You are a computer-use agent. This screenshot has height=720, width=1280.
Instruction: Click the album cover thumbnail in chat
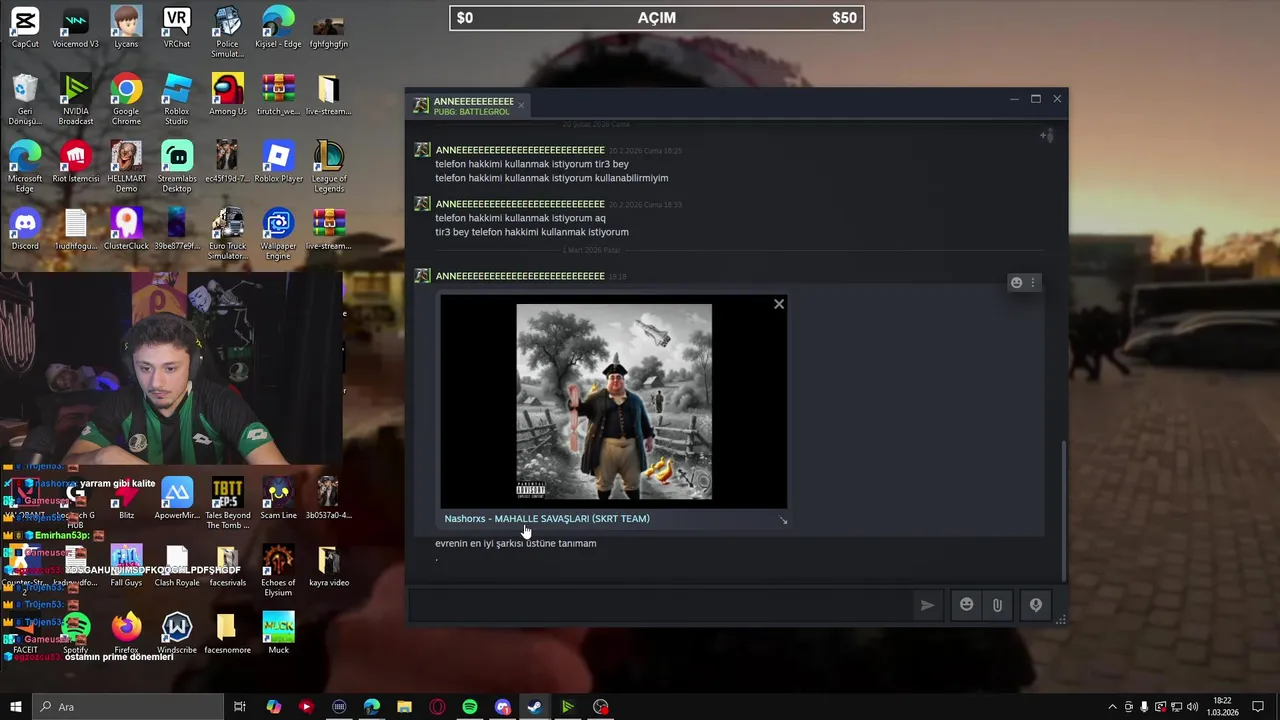(x=614, y=402)
